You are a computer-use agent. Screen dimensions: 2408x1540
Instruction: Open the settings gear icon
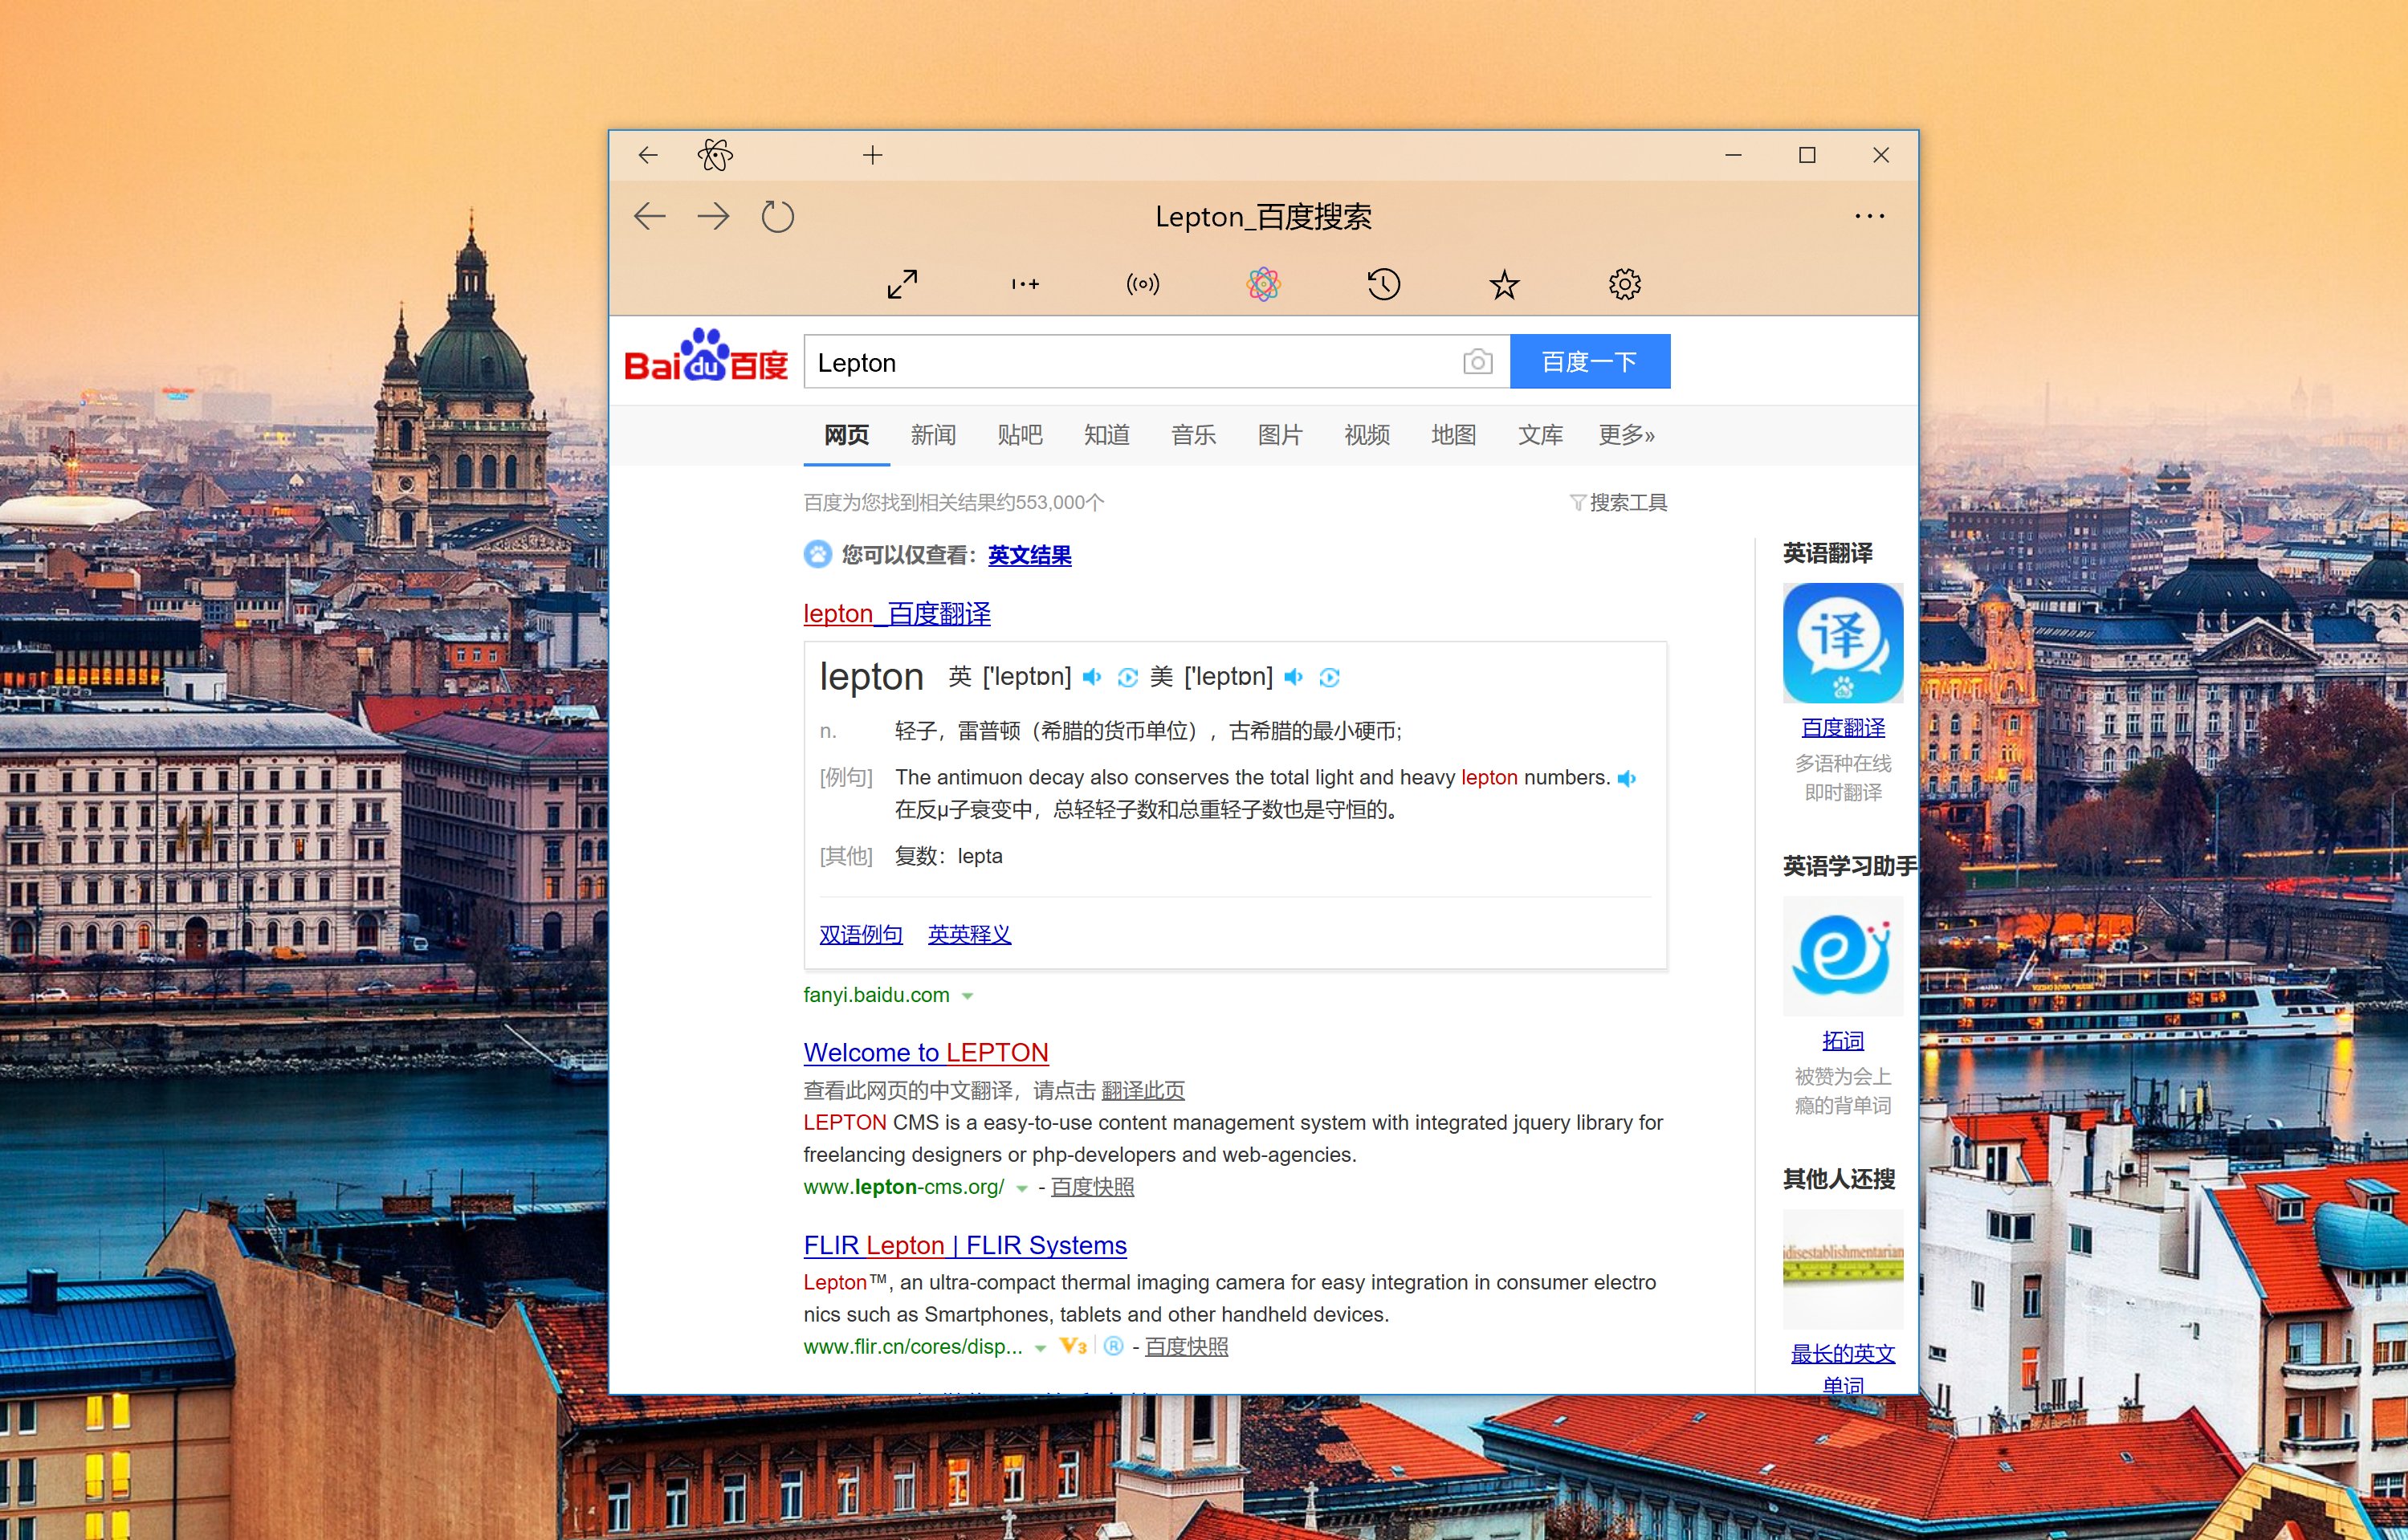[1624, 285]
